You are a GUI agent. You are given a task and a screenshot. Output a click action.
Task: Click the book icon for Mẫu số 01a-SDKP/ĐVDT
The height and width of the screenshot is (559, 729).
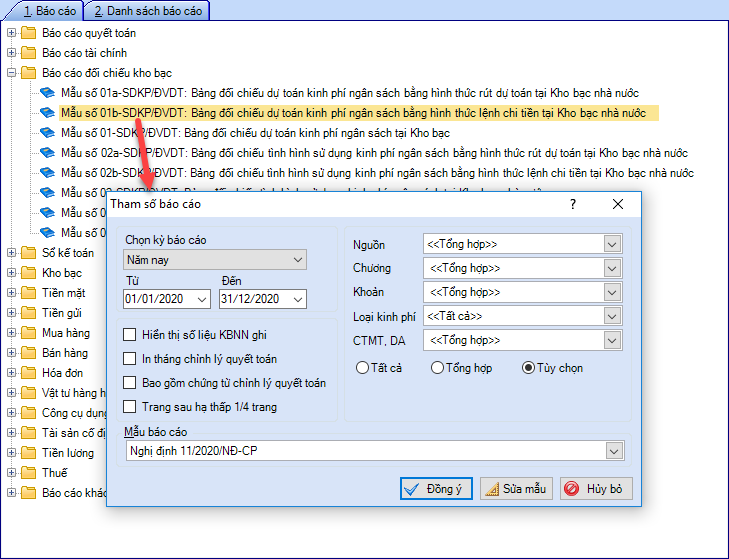point(48,93)
